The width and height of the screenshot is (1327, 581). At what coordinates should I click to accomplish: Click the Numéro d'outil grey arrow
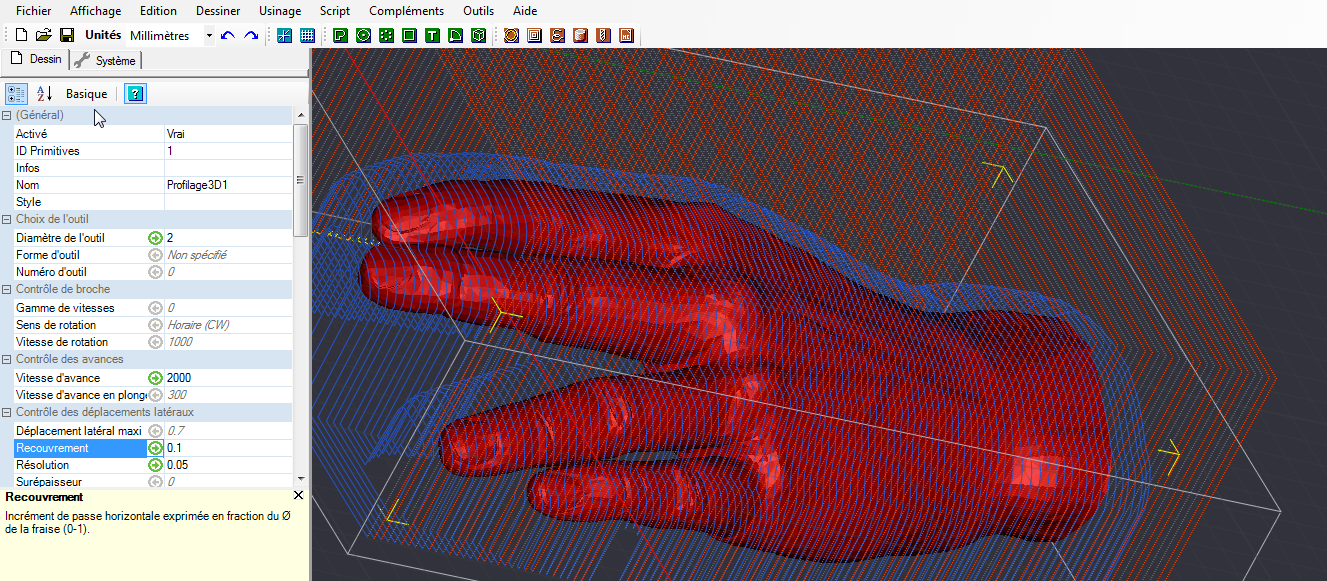point(155,272)
